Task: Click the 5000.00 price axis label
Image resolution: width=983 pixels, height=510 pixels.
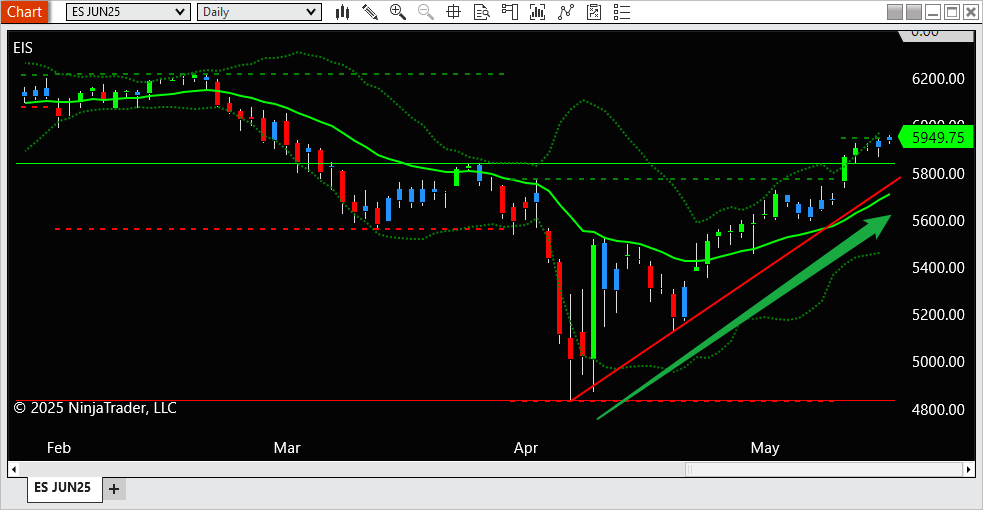Action: tap(938, 362)
